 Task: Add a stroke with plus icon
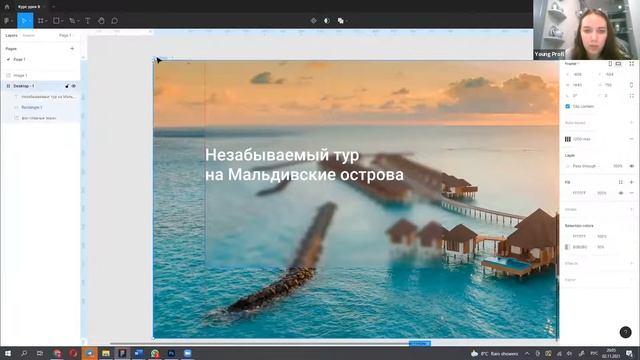631,209
